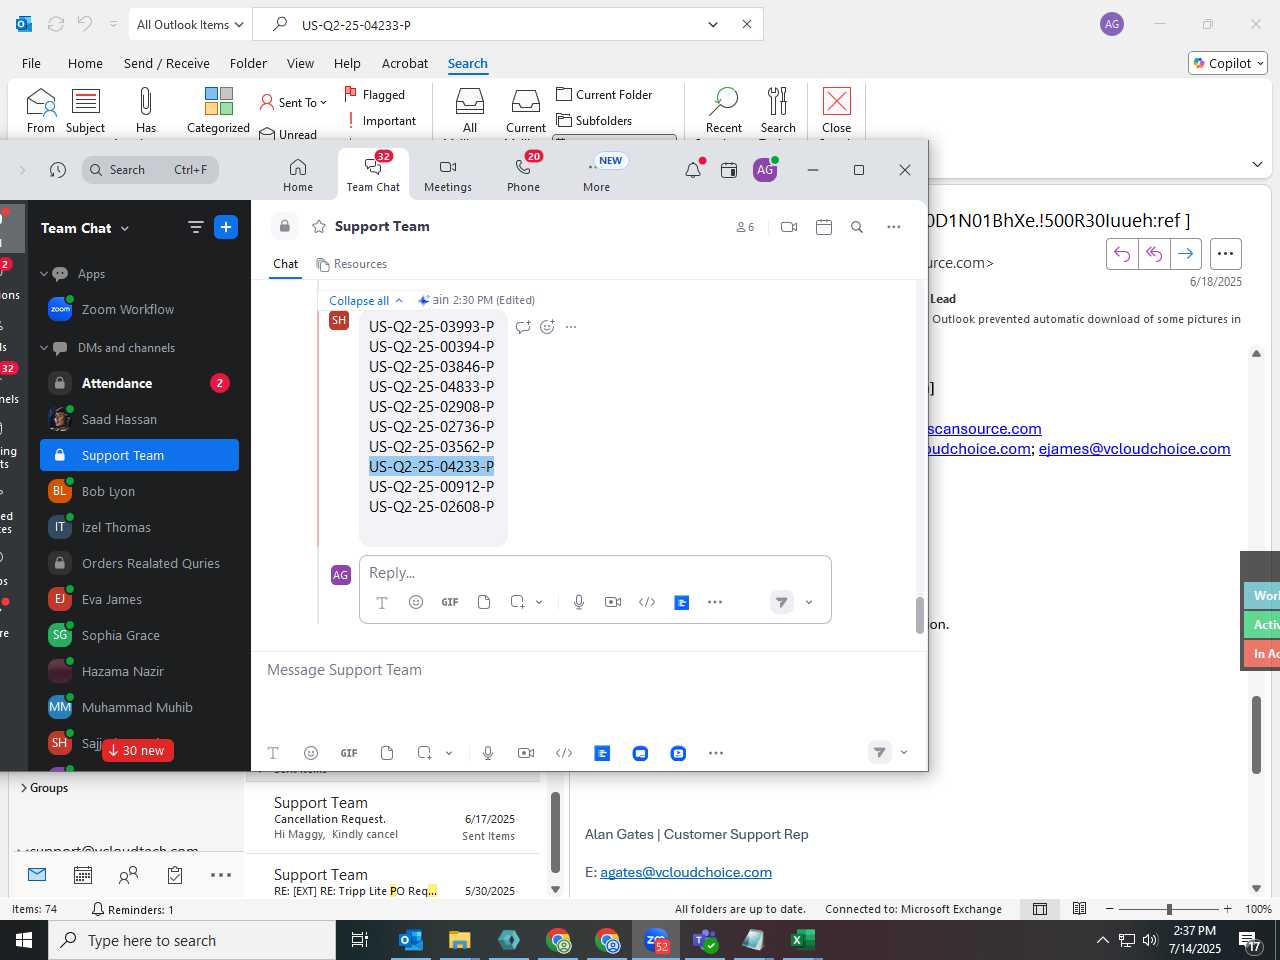Image resolution: width=1280 pixels, height=960 pixels.
Task: Insert emoji in Message Support Team box
Action: [311, 753]
